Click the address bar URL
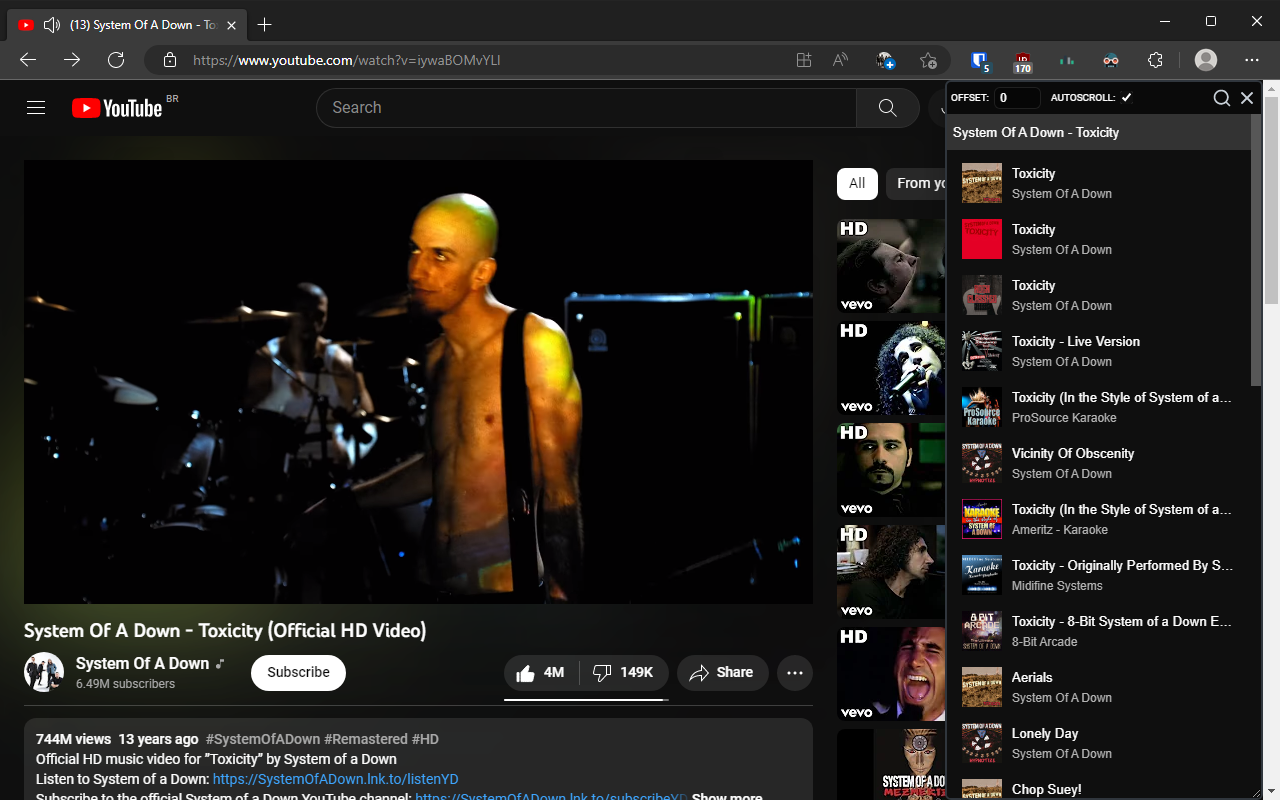 coord(346,60)
